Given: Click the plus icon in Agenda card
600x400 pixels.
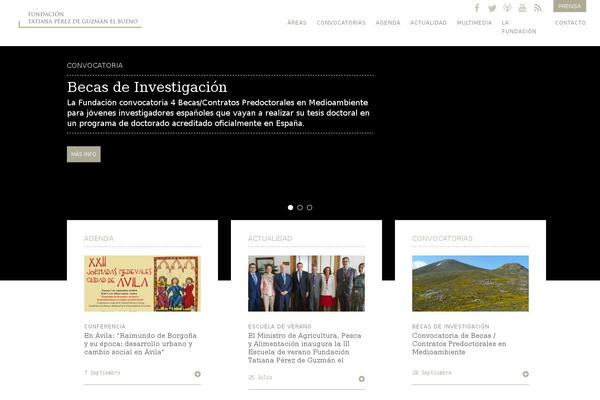Looking at the screenshot, I should (197, 374).
